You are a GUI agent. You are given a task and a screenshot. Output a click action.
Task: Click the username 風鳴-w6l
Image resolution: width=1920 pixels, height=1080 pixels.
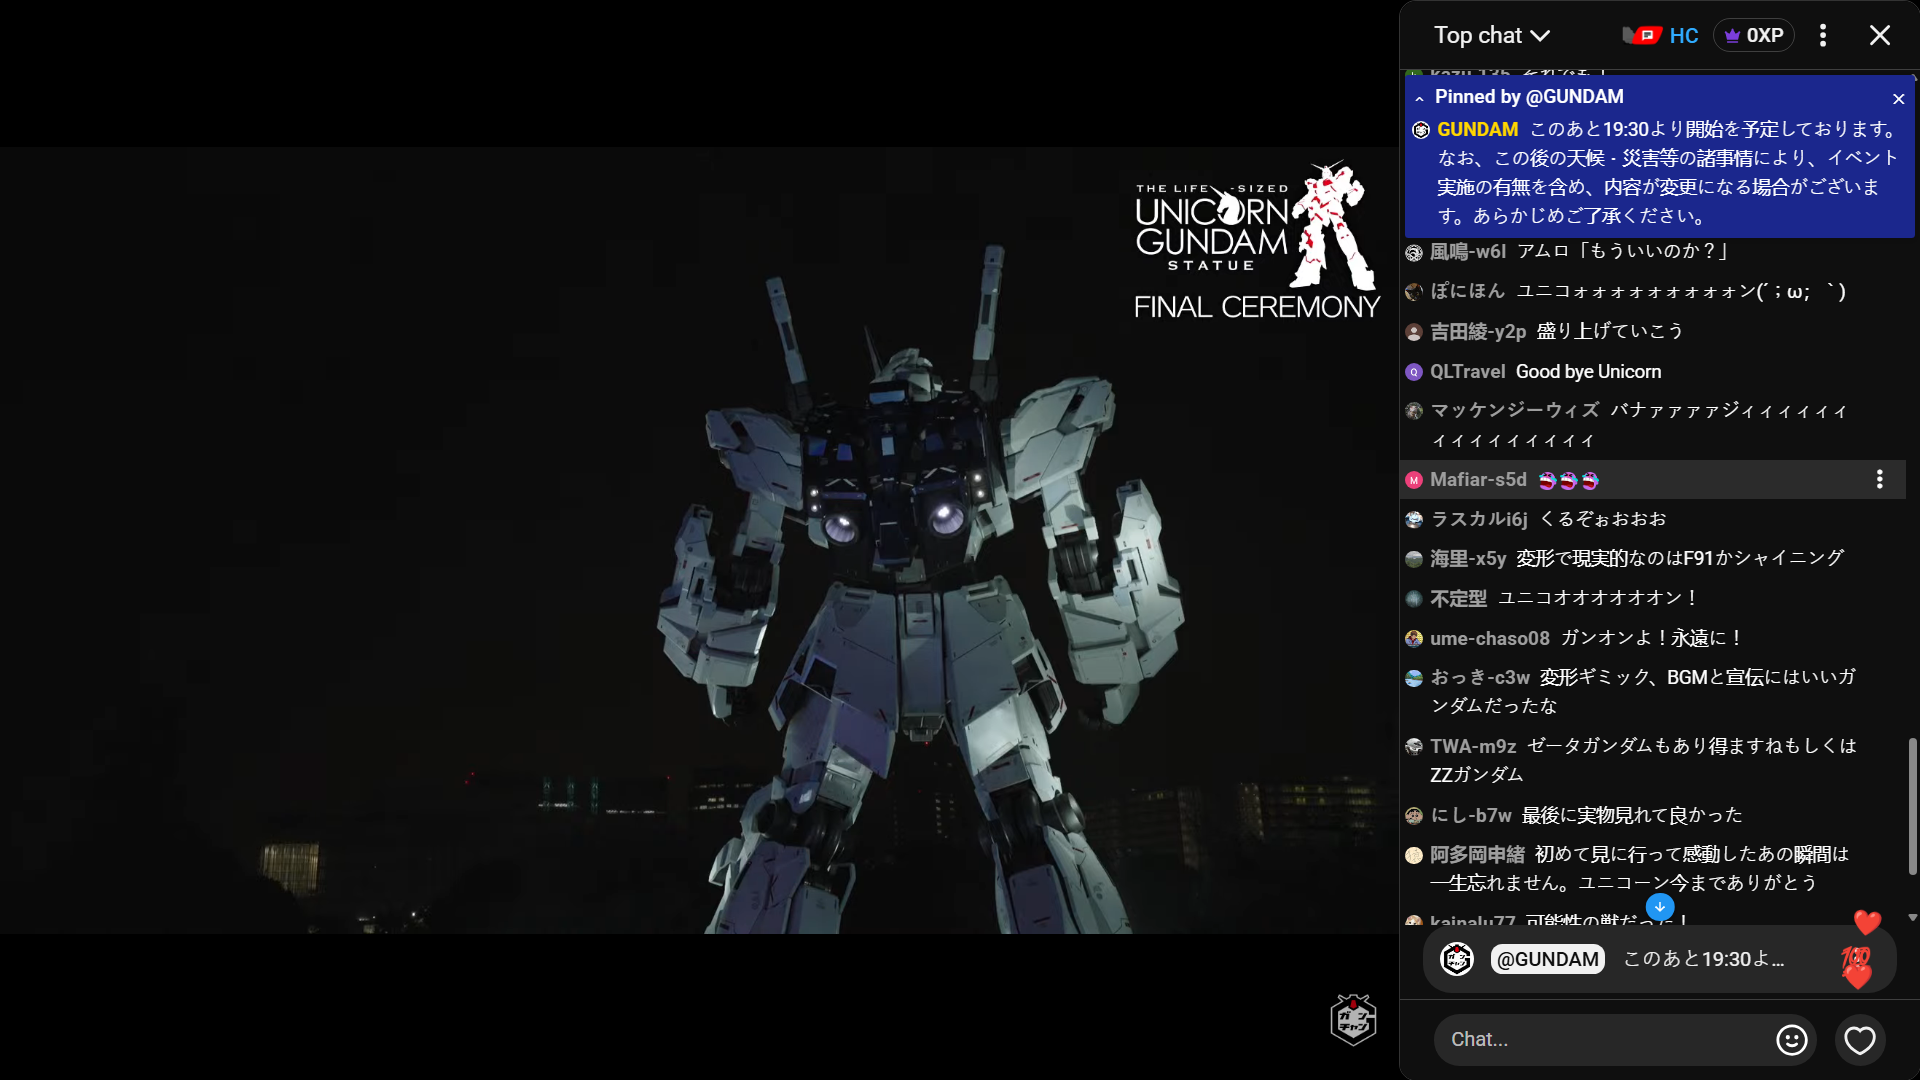tap(1467, 252)
